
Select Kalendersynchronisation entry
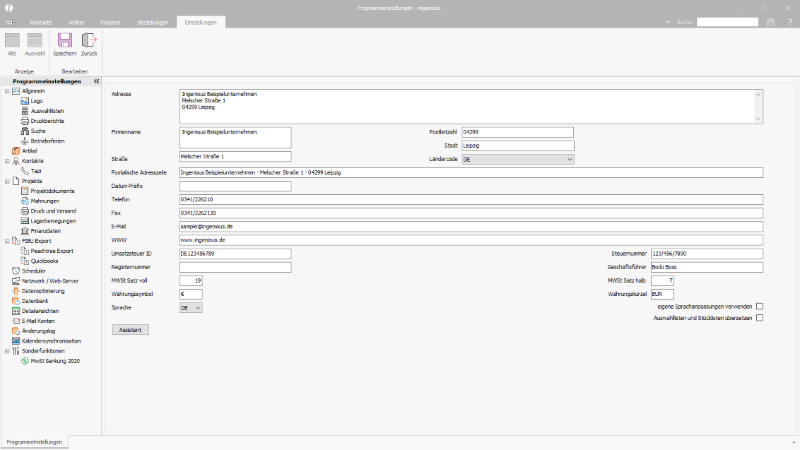51,341
